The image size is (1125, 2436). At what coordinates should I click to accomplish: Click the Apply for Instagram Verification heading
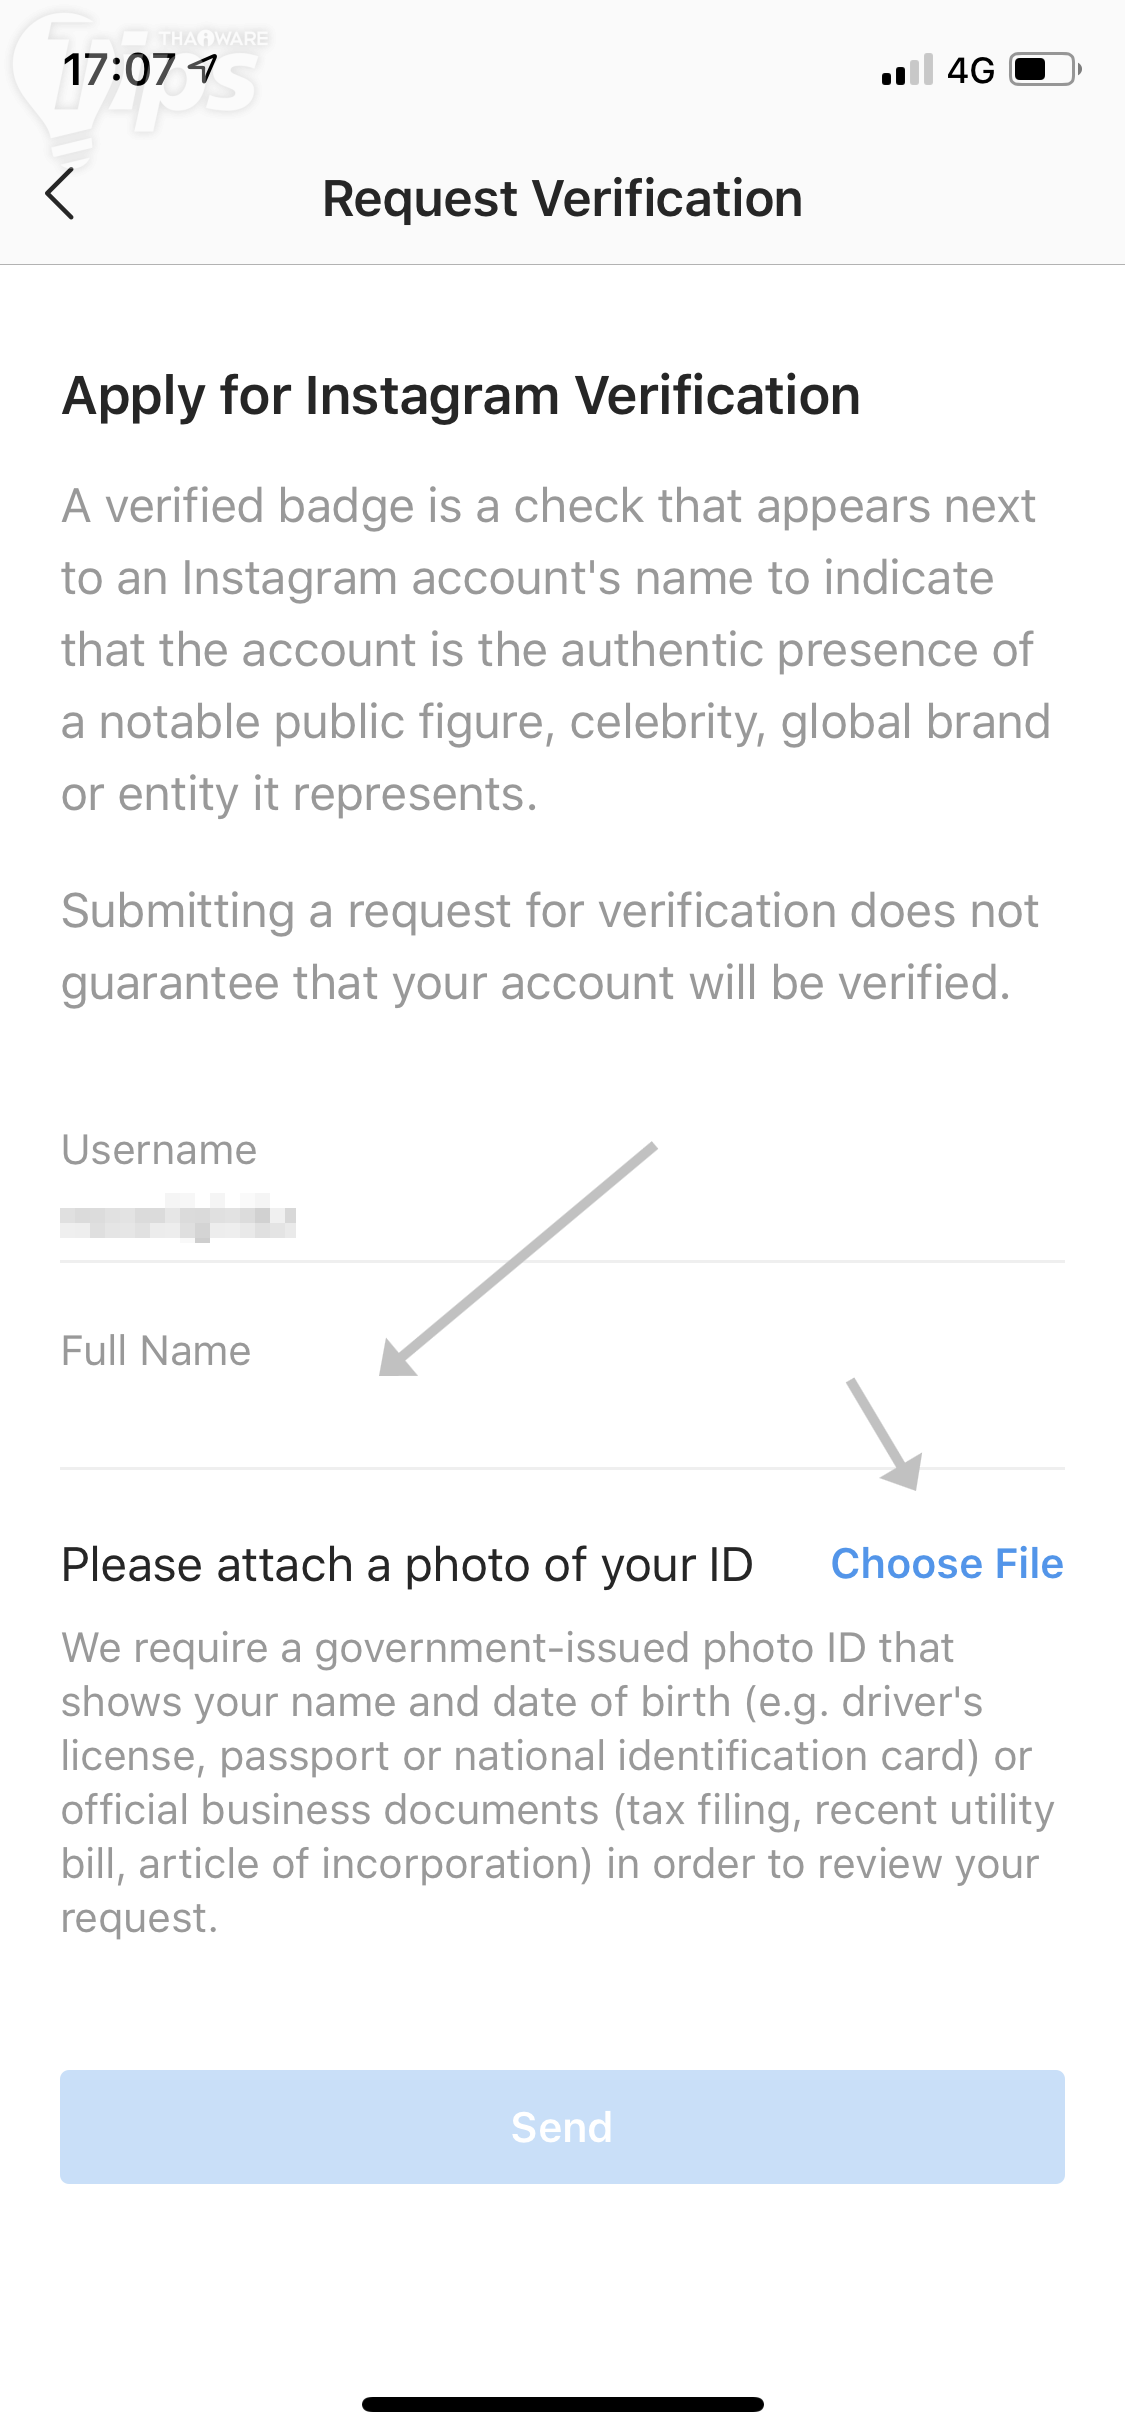pyautogui.click(x=461, y=395)
